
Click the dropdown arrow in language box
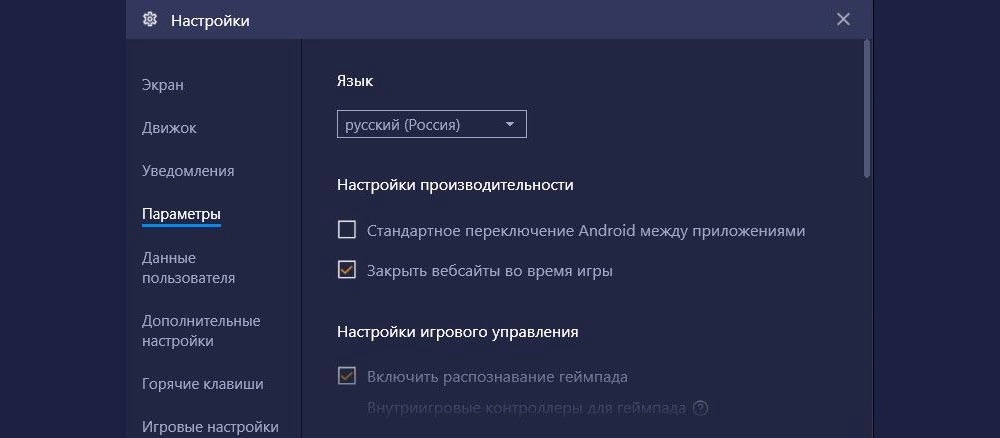click(x=510, y=125)
